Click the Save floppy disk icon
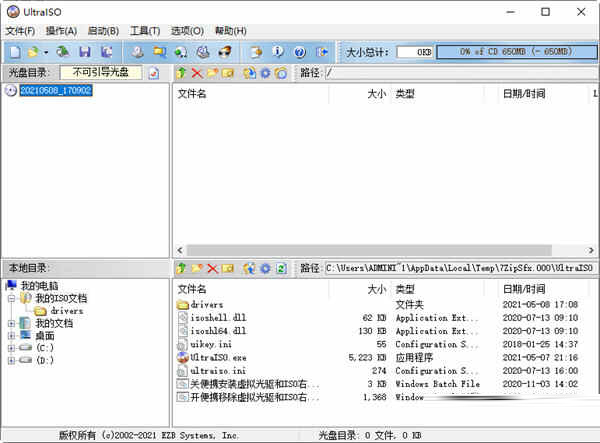The width and height of the screenshot is (600, 443). pos(84,51)
